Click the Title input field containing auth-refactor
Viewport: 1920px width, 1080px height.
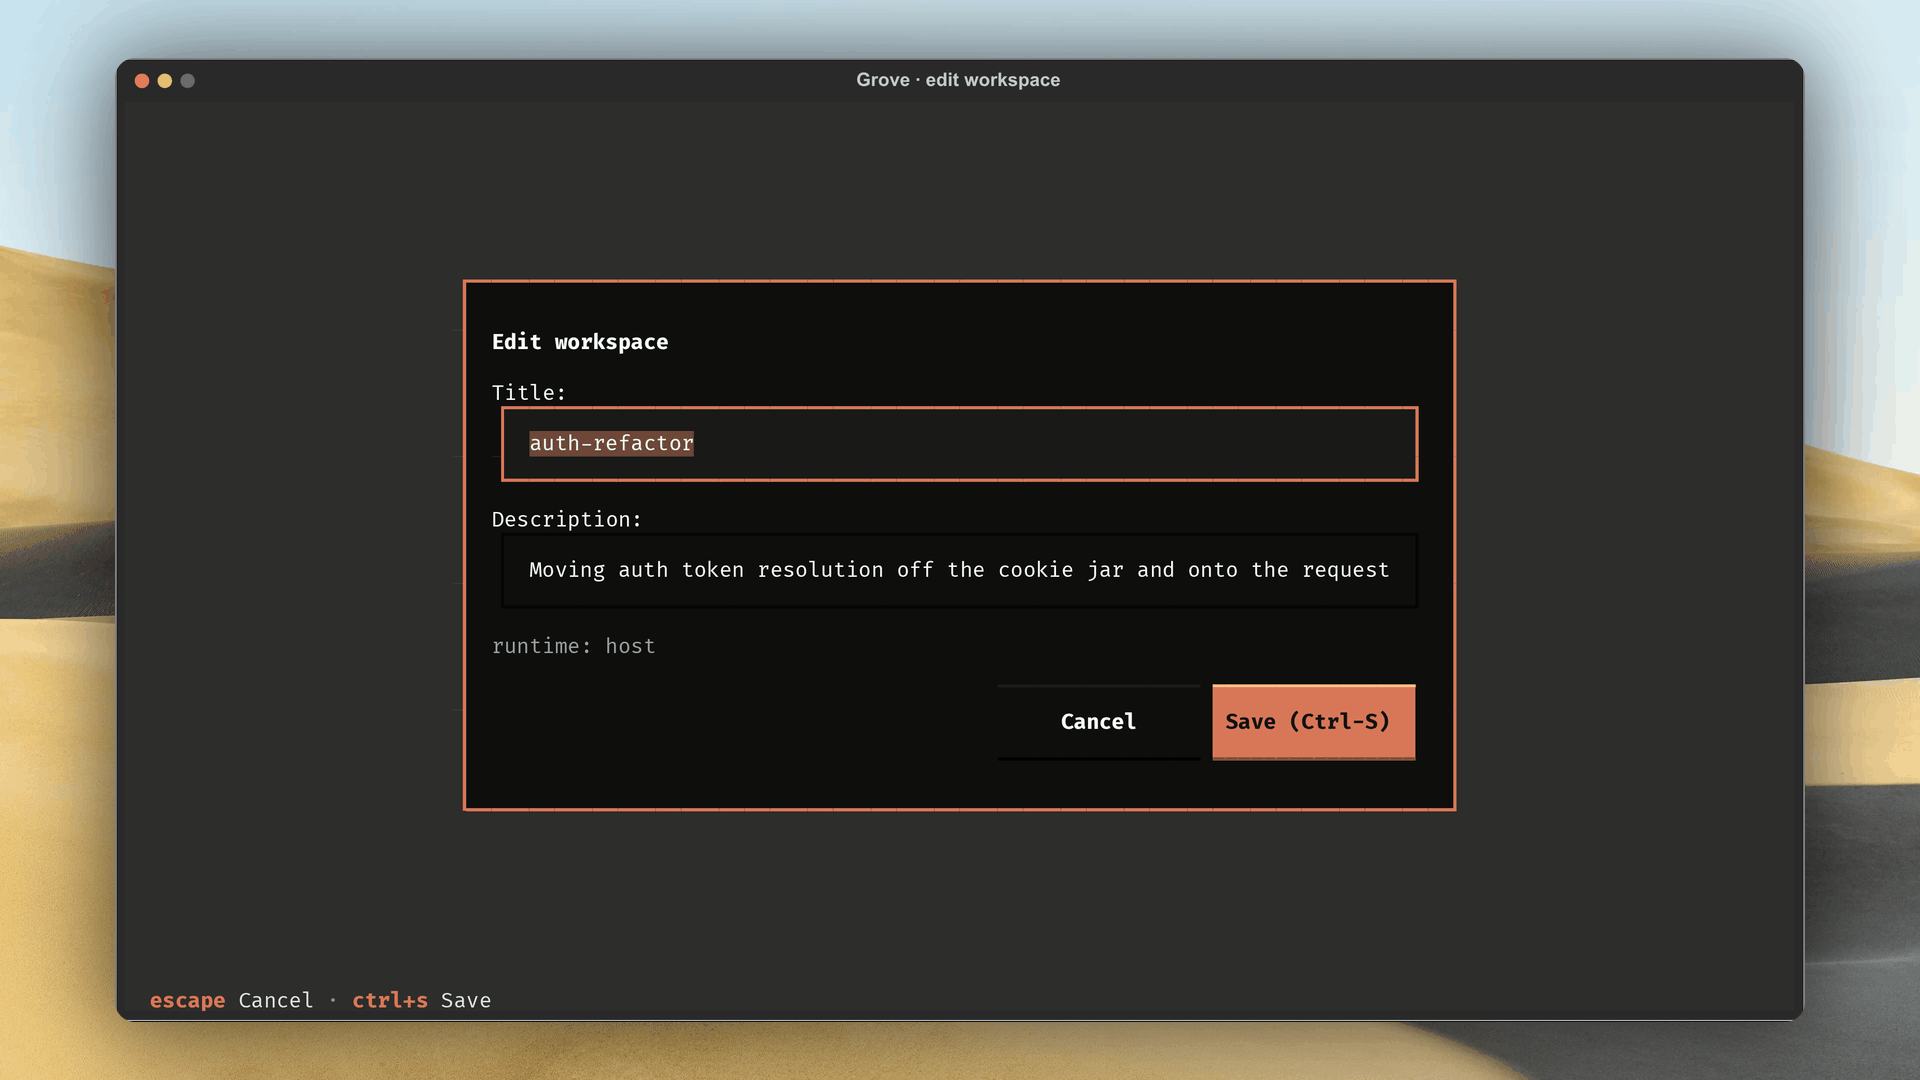pos(959,444)
